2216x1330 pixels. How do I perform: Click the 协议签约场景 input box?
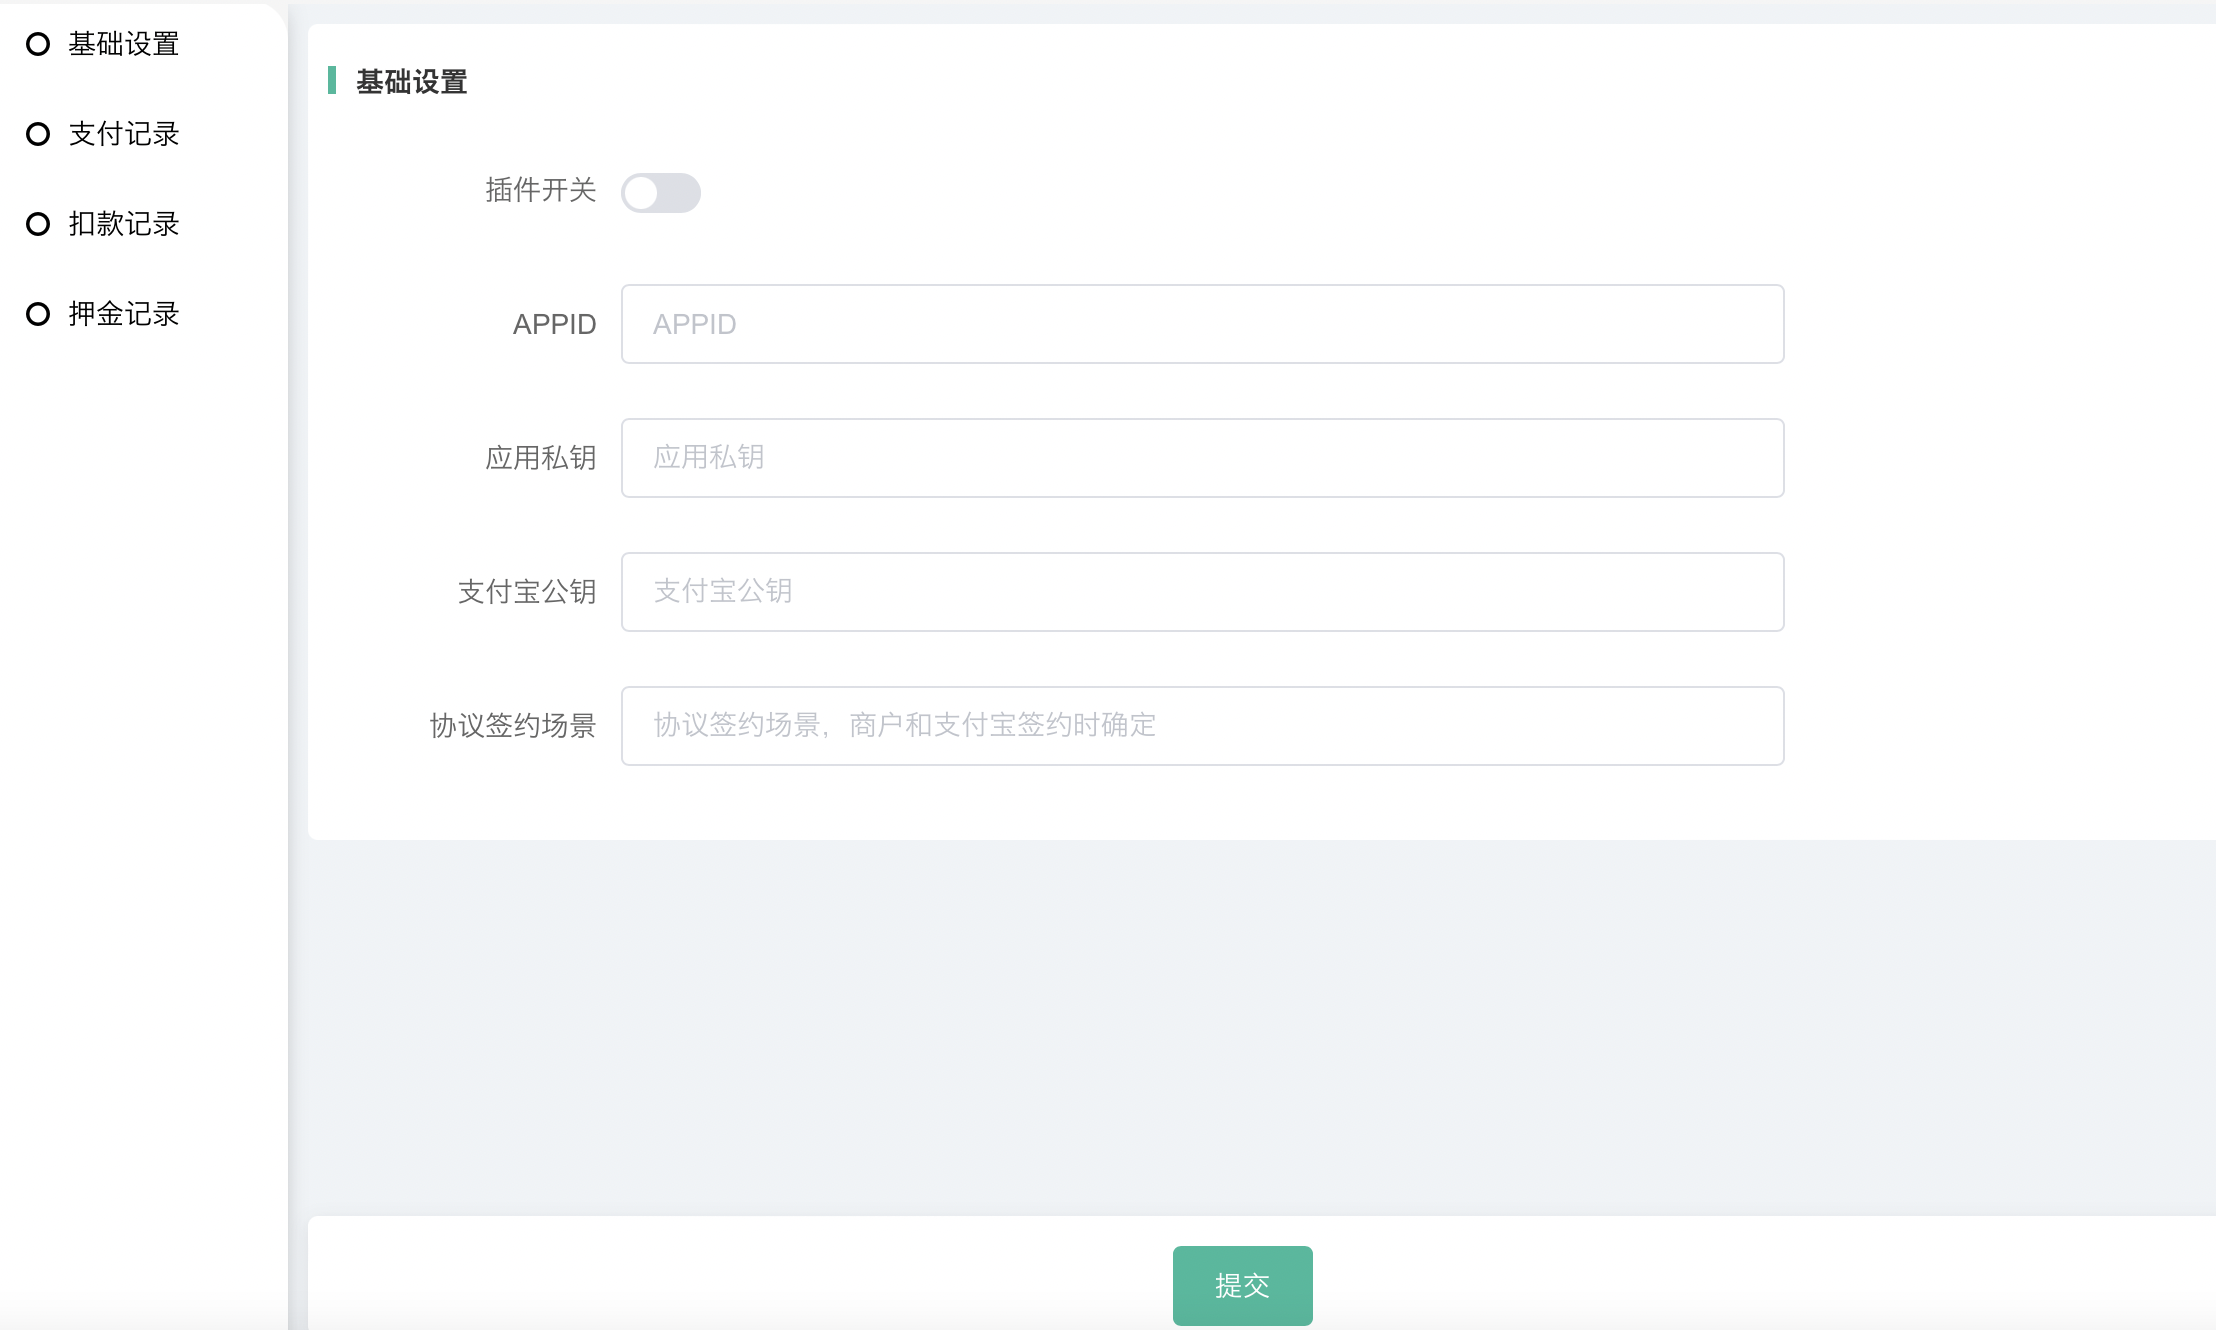1202,726
